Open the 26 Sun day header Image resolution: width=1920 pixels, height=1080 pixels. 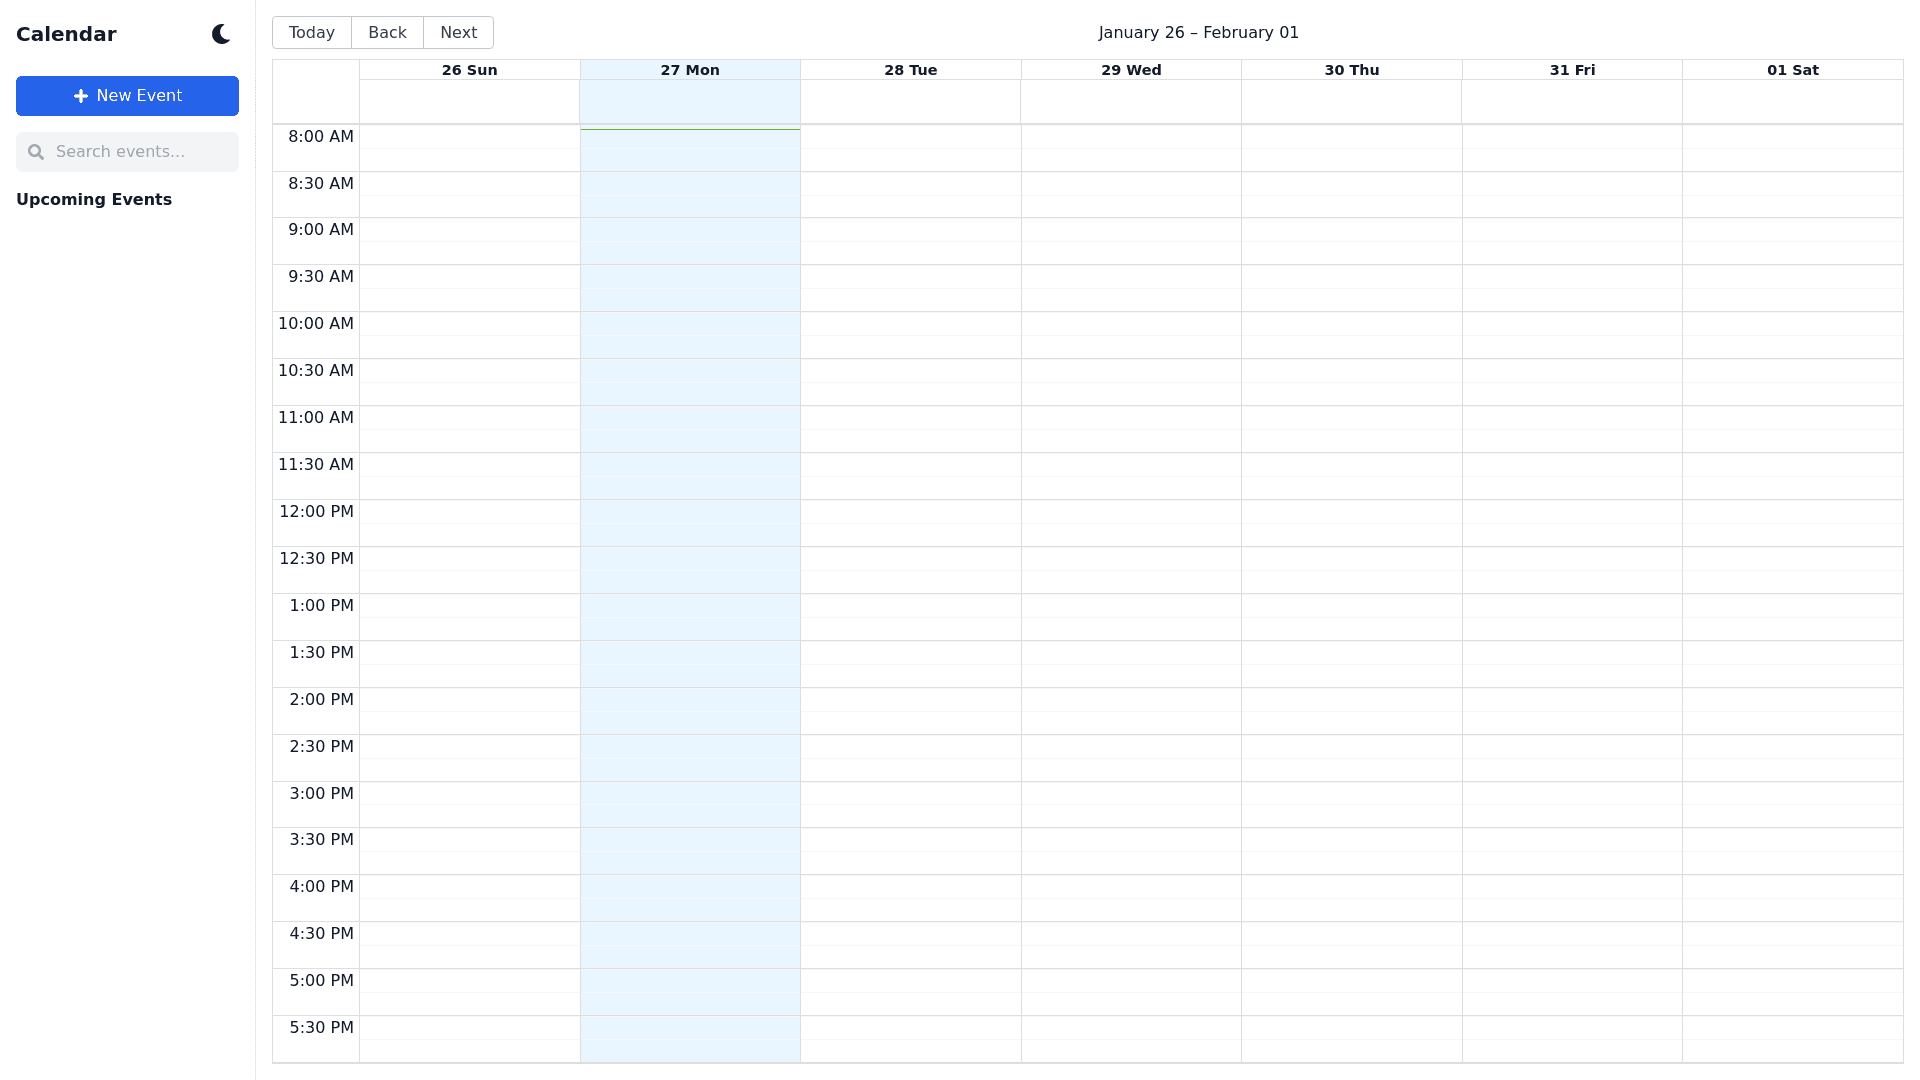[469, 70]
